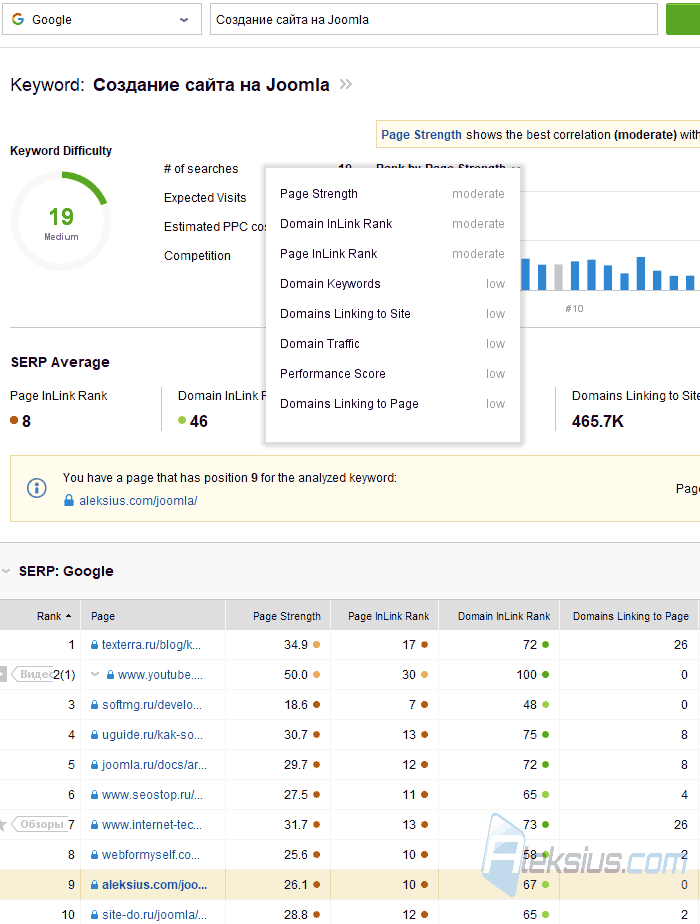Open the www.youtube result link
This screenshot has width=700, height=924.
click(x=160, y=675)
